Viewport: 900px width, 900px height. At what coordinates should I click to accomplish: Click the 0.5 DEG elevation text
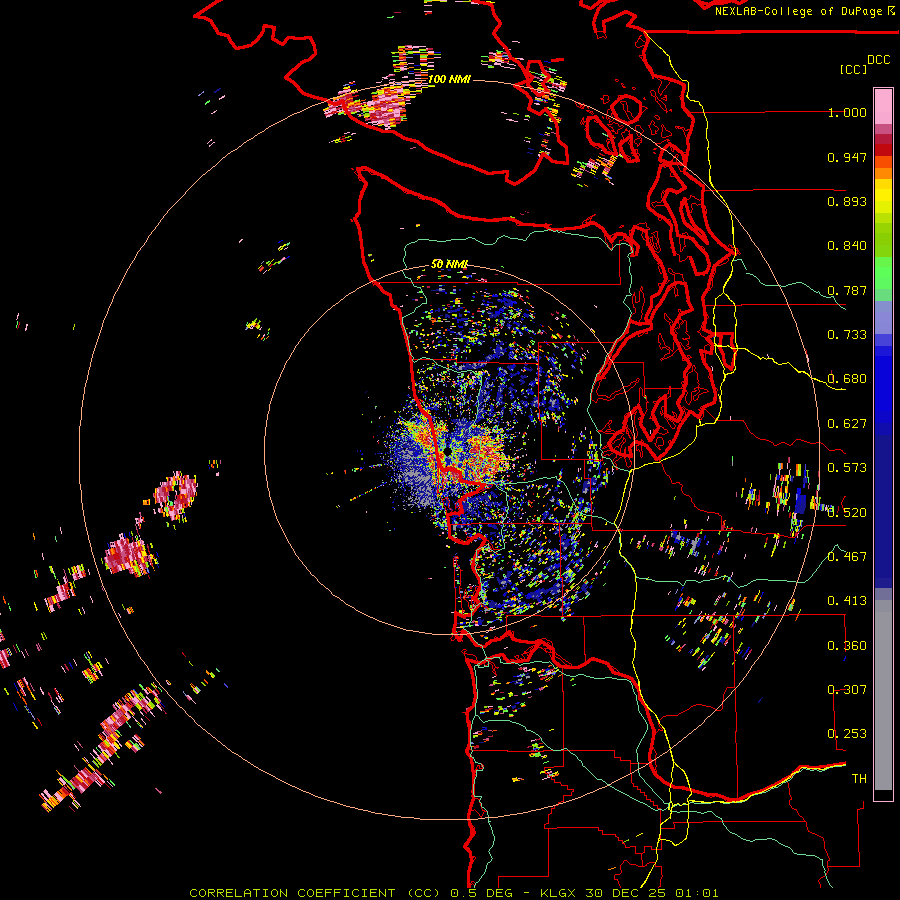pyautogui.click(x=482, y=893)
